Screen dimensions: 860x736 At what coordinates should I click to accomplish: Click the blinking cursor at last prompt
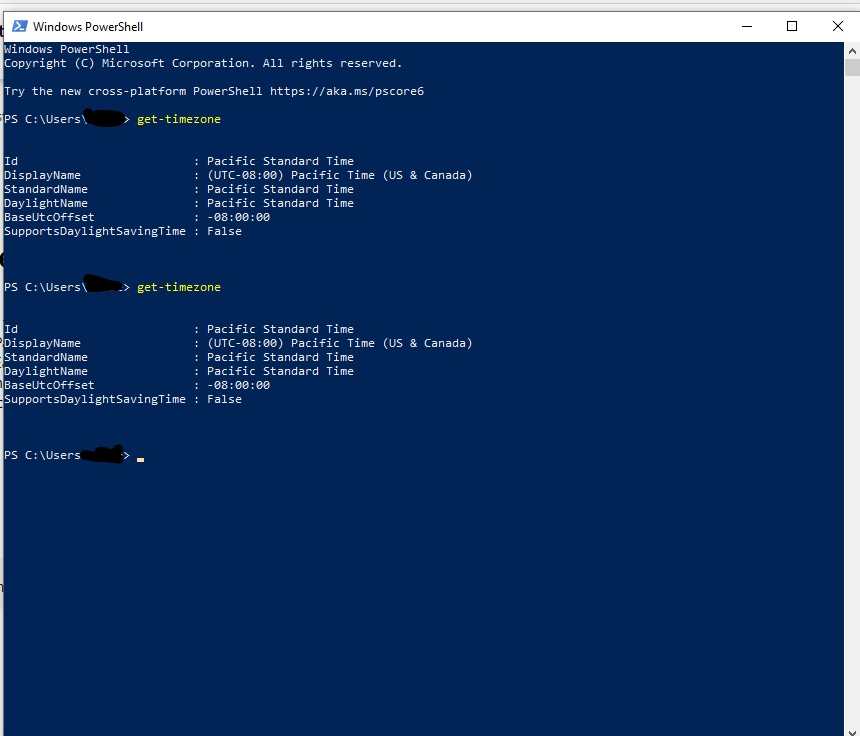click(140, 460)
